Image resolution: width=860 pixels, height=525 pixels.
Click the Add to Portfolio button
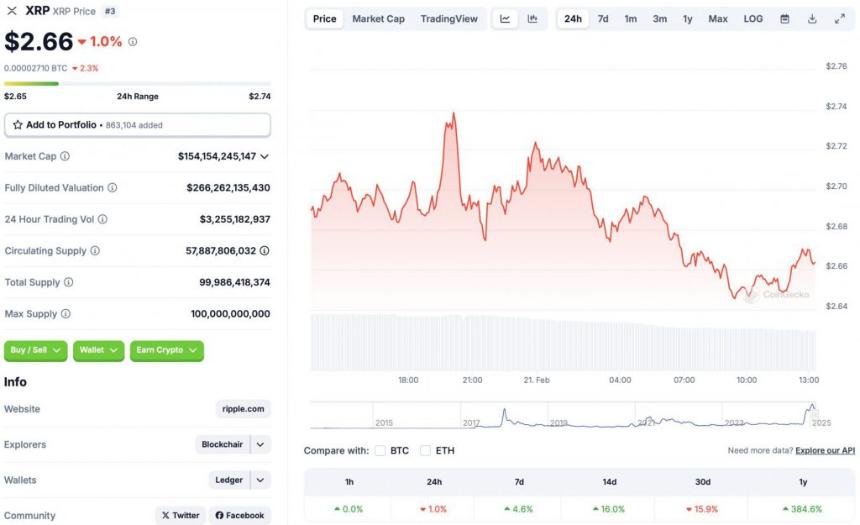coord(137,125)
